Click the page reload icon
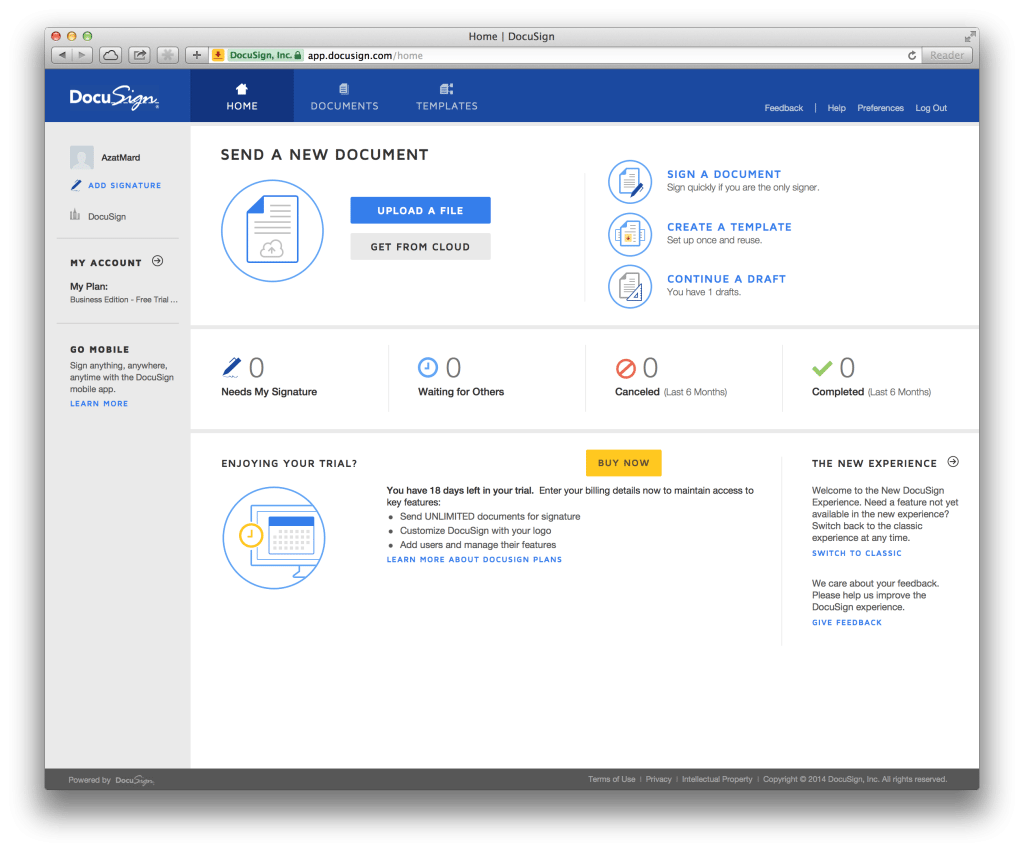This screenshot has width=1024, height=852. (x=912, y=55)
